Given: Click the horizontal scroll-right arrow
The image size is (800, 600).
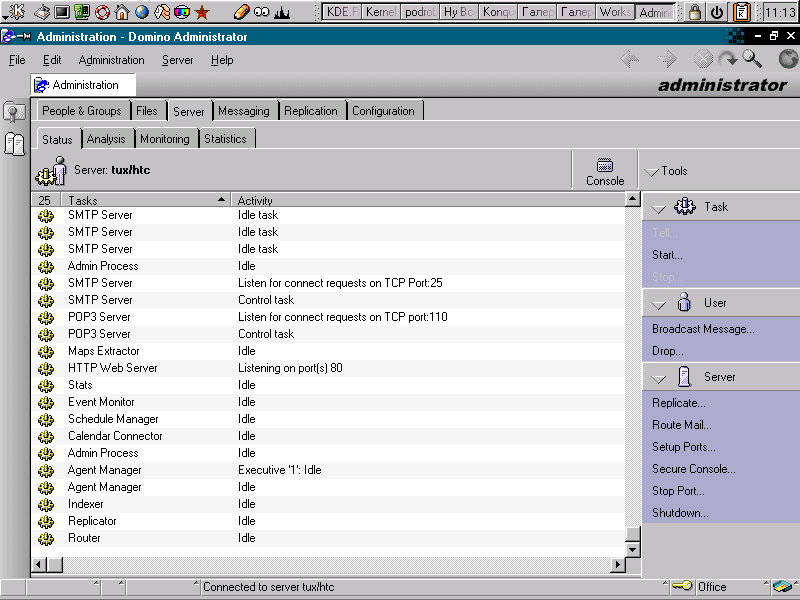Looking at the screenshot, I should click(618, 564).
